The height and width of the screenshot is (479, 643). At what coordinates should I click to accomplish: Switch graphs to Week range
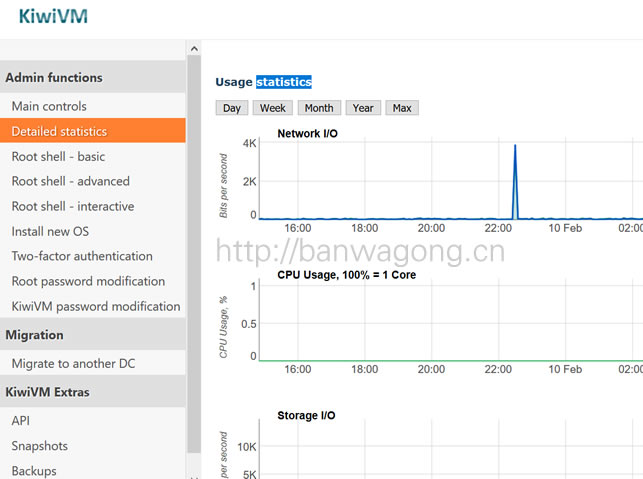click(273, 108)
